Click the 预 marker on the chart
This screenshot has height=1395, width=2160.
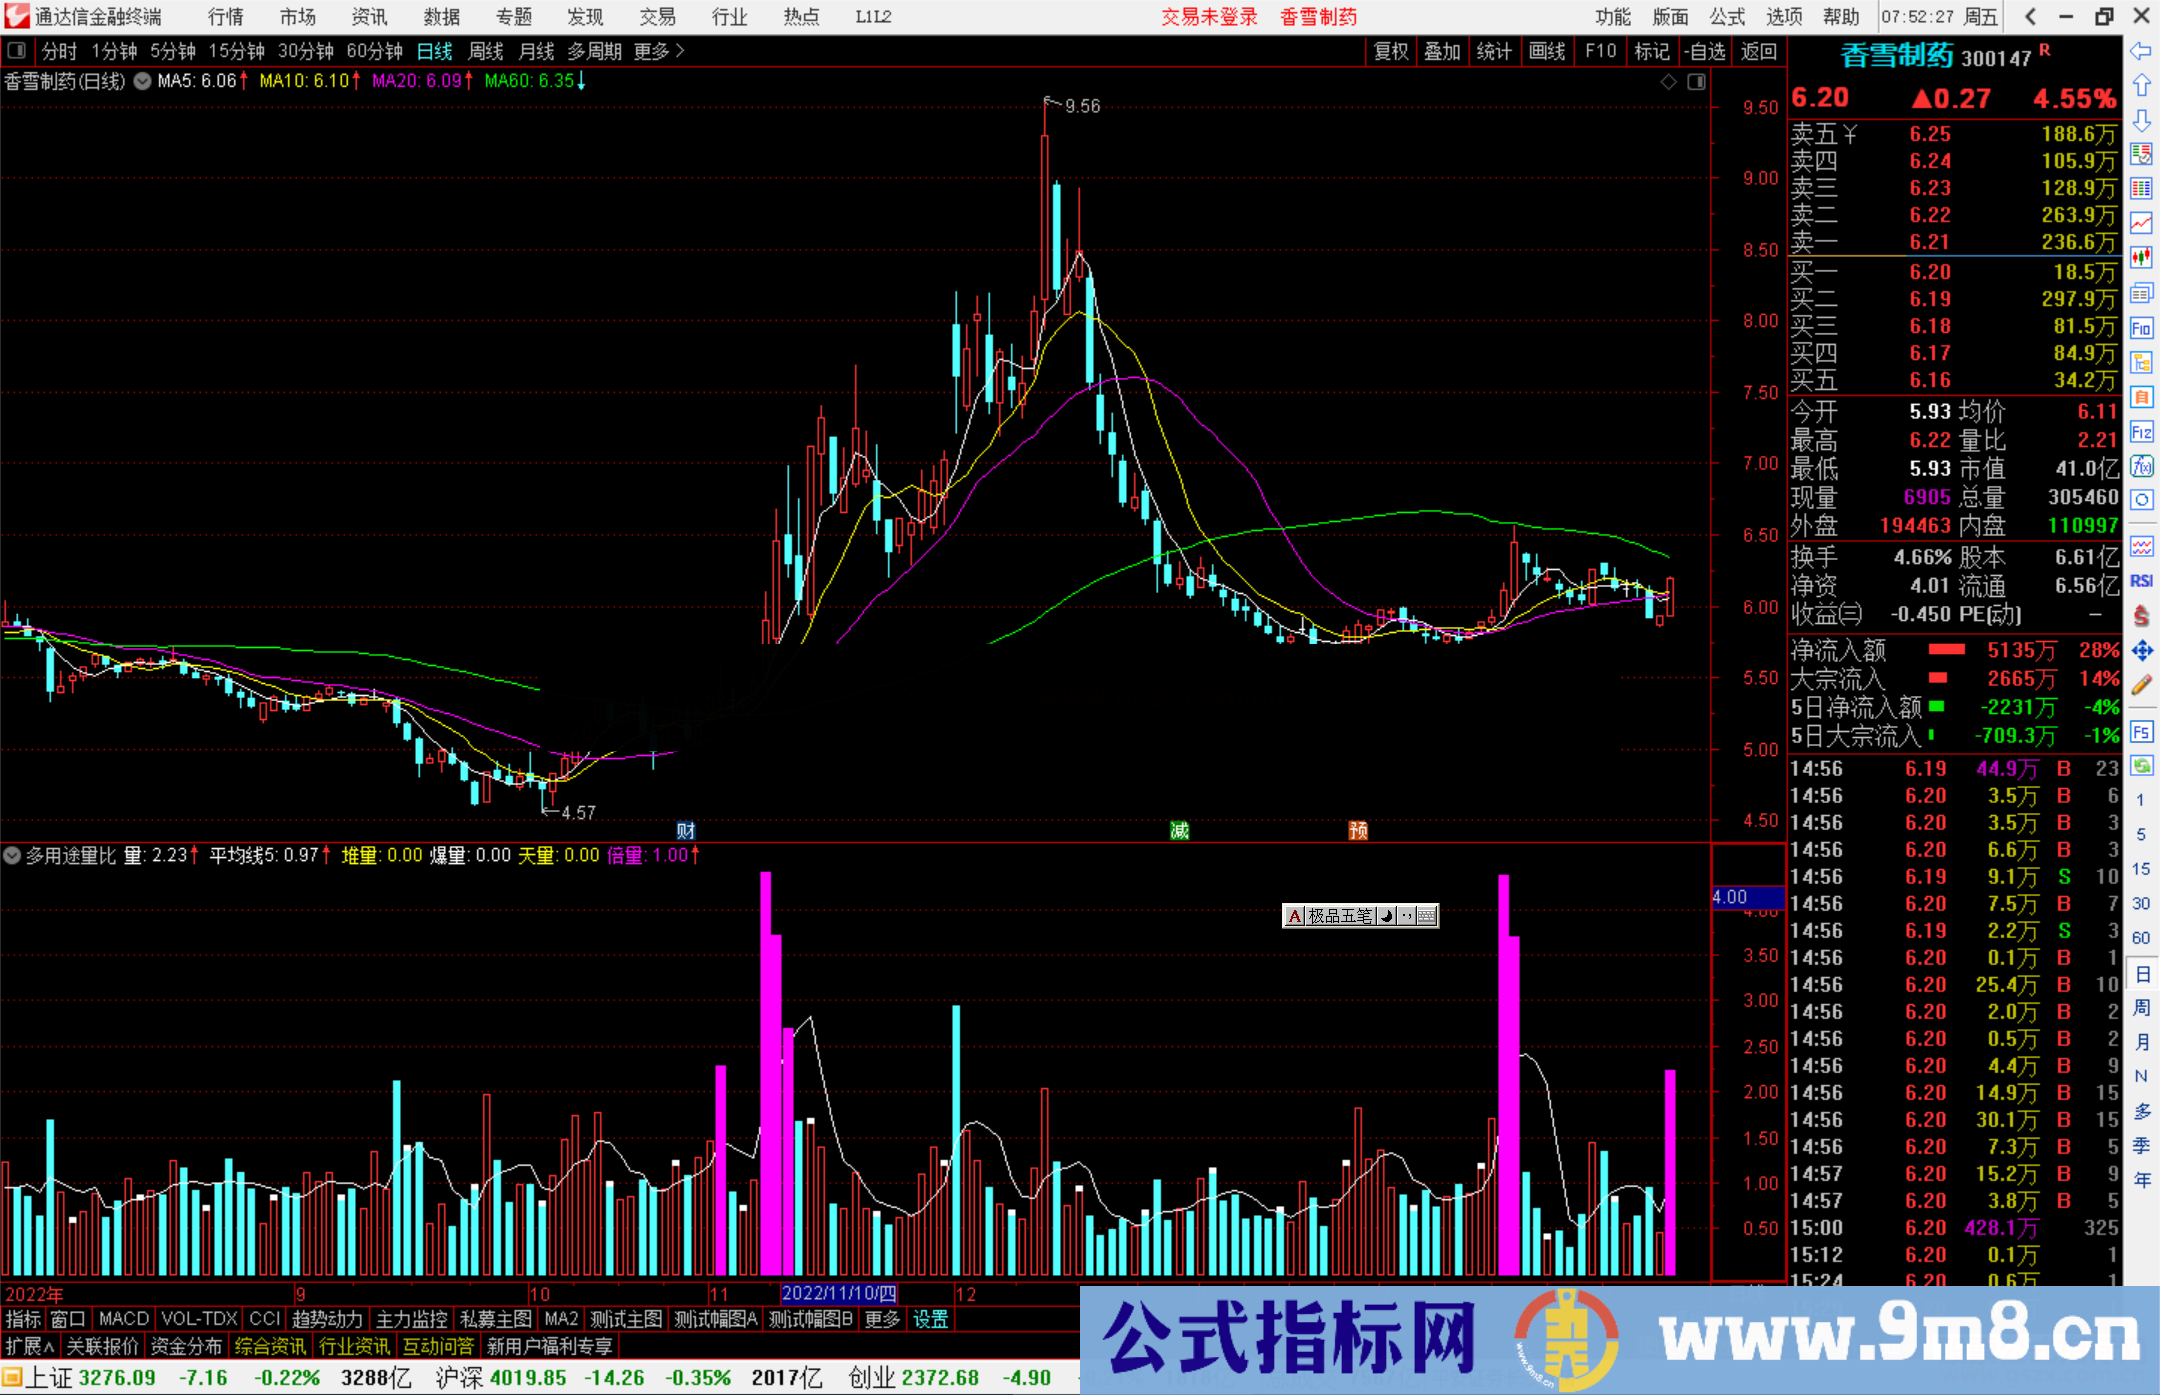tap(1358, 830)
